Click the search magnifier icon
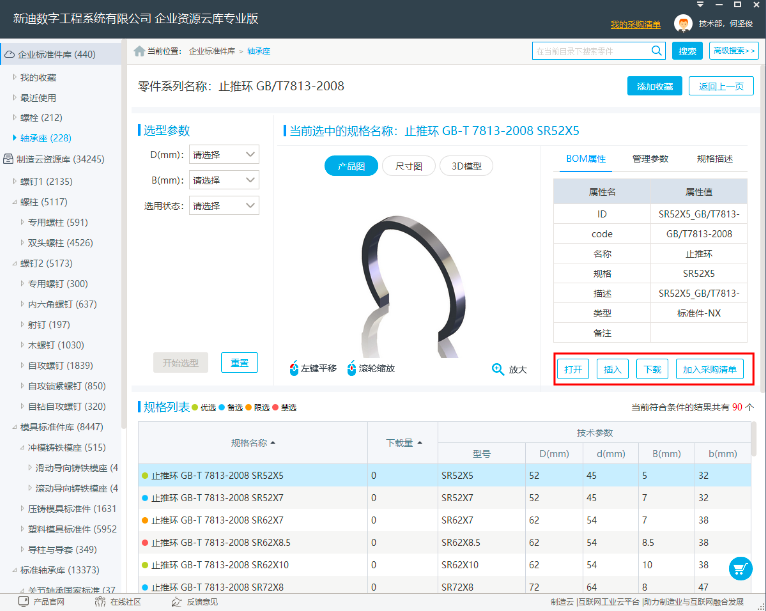 (657, 50)
